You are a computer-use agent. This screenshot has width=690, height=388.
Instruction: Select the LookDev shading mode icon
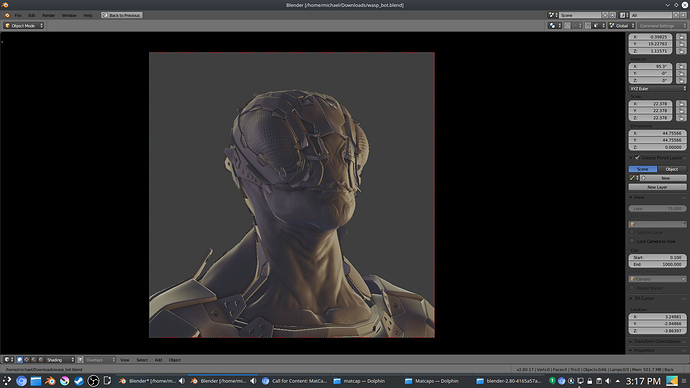(34, 360)
